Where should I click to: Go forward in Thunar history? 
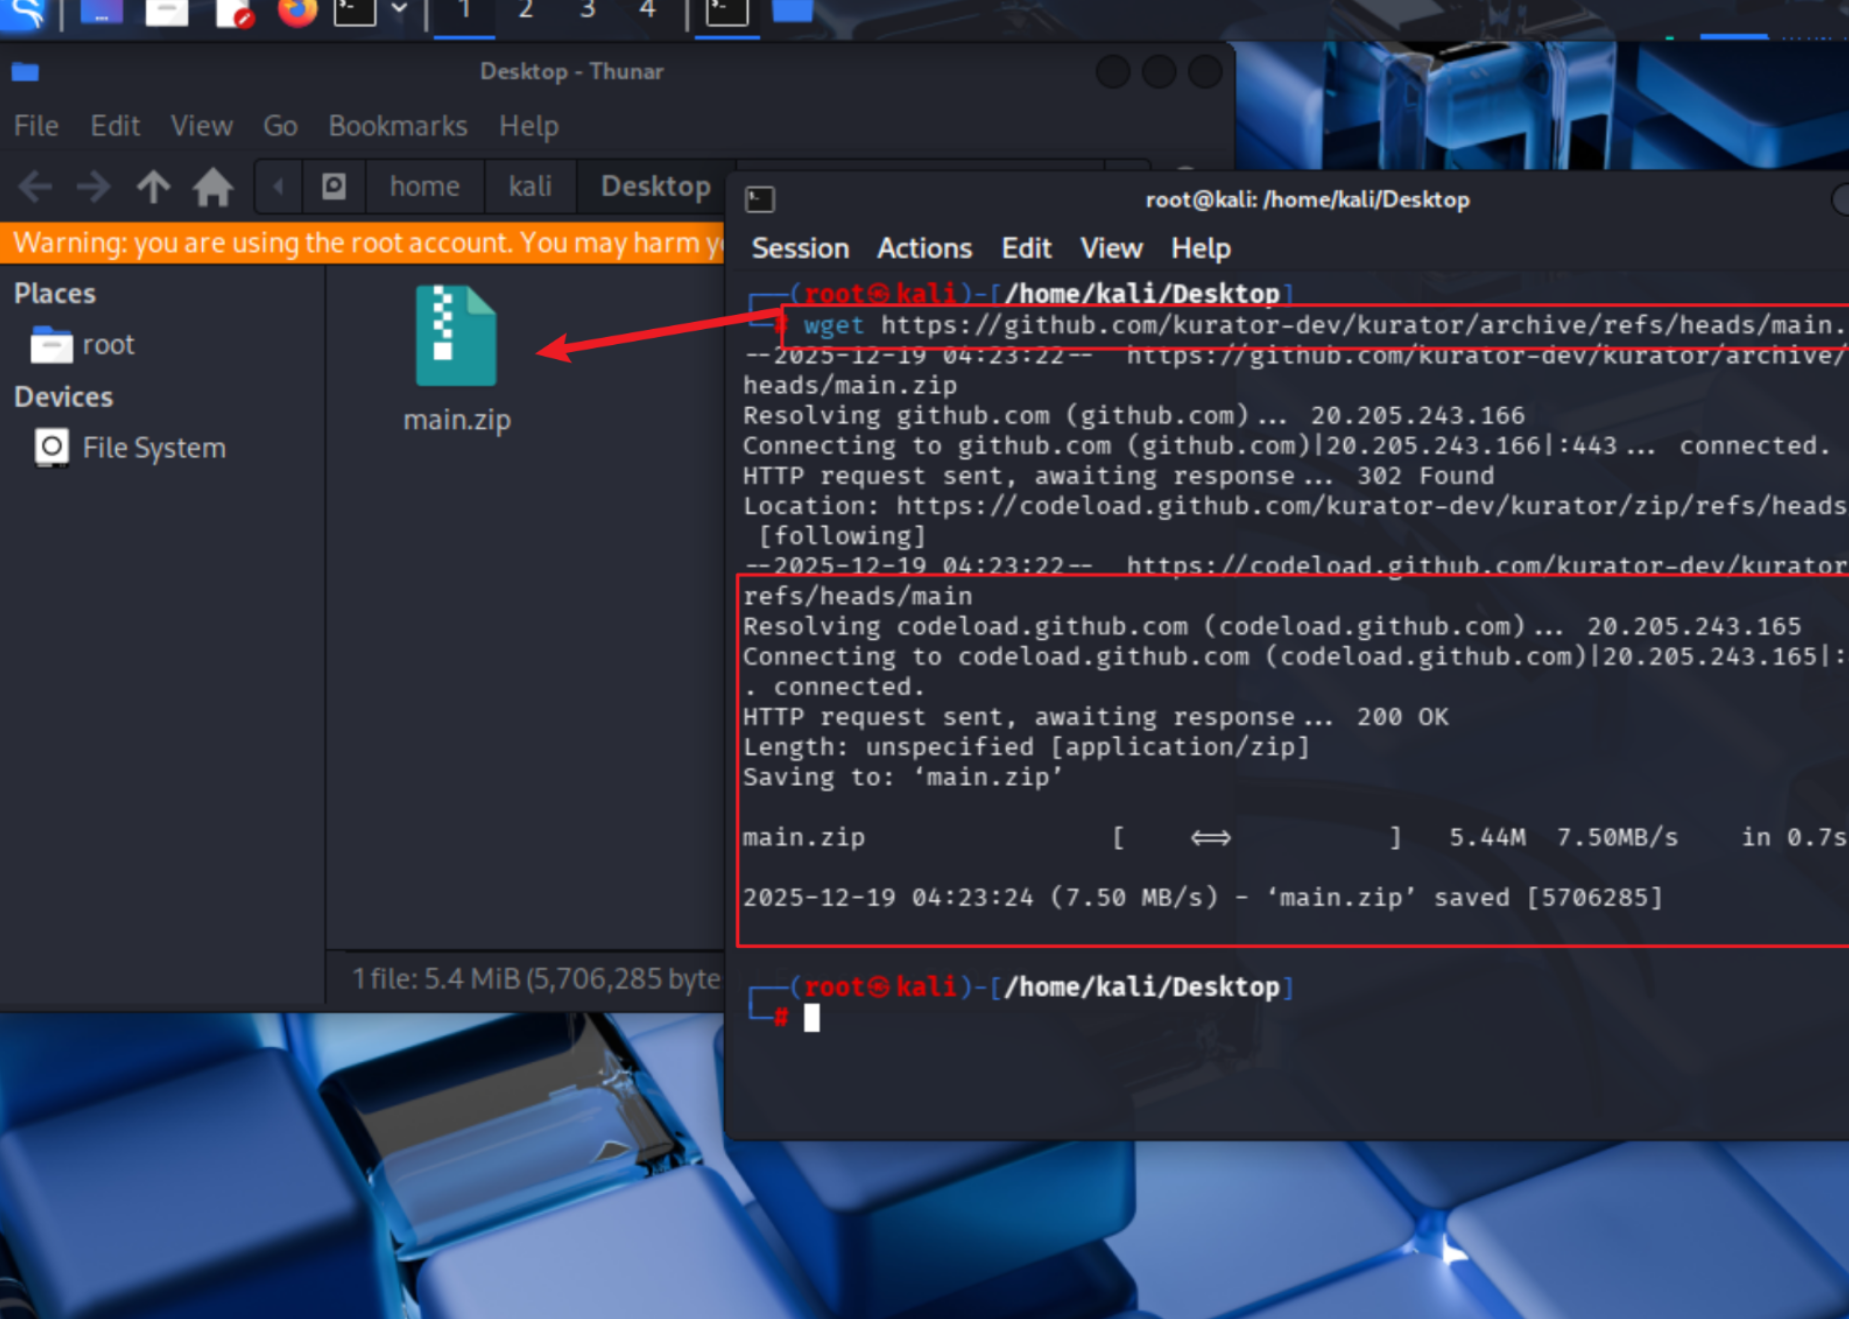(93, 186)
